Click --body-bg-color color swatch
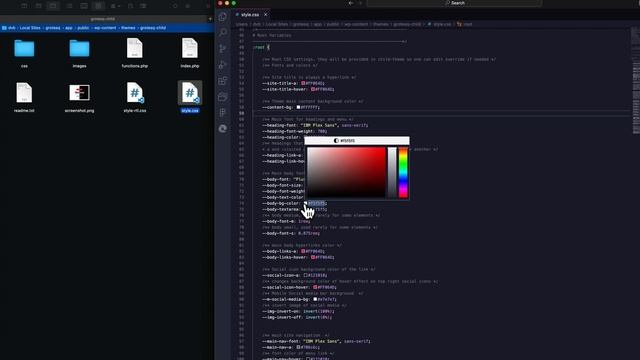Image resolution: width=640 pixels, height=360 pixels. [305, 203]
